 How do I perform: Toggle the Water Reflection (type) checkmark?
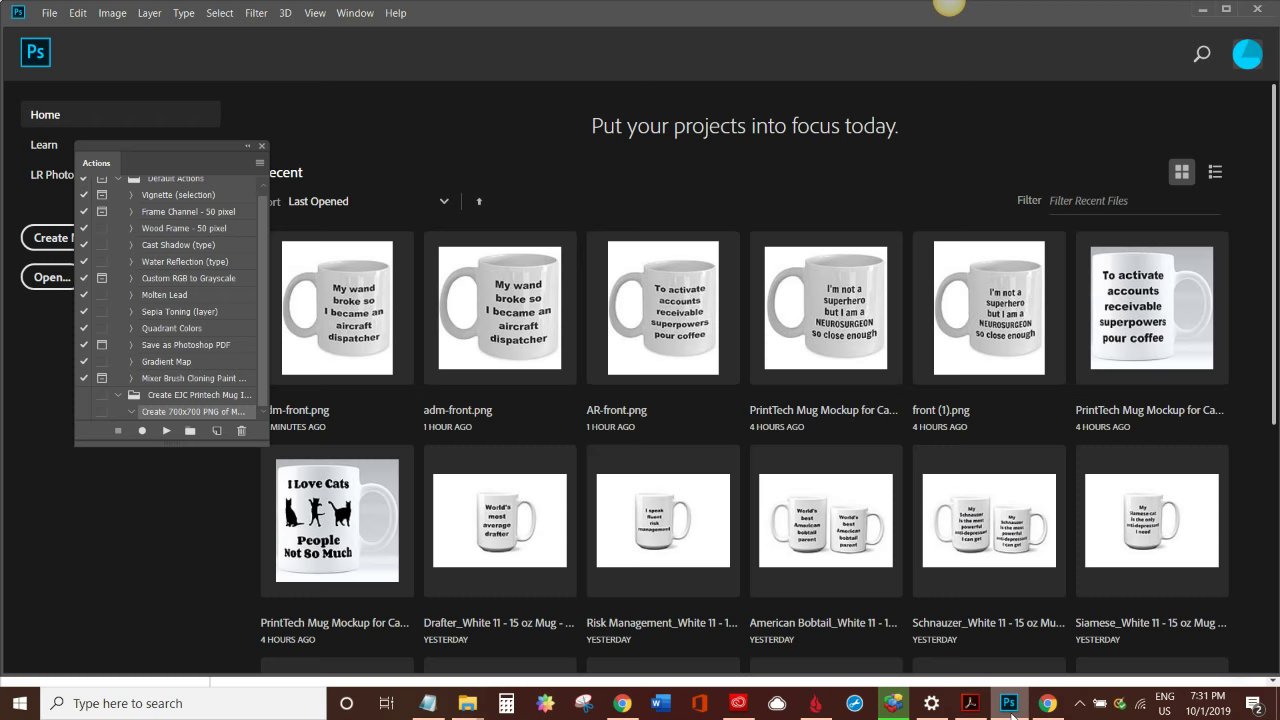click(84, 262)
